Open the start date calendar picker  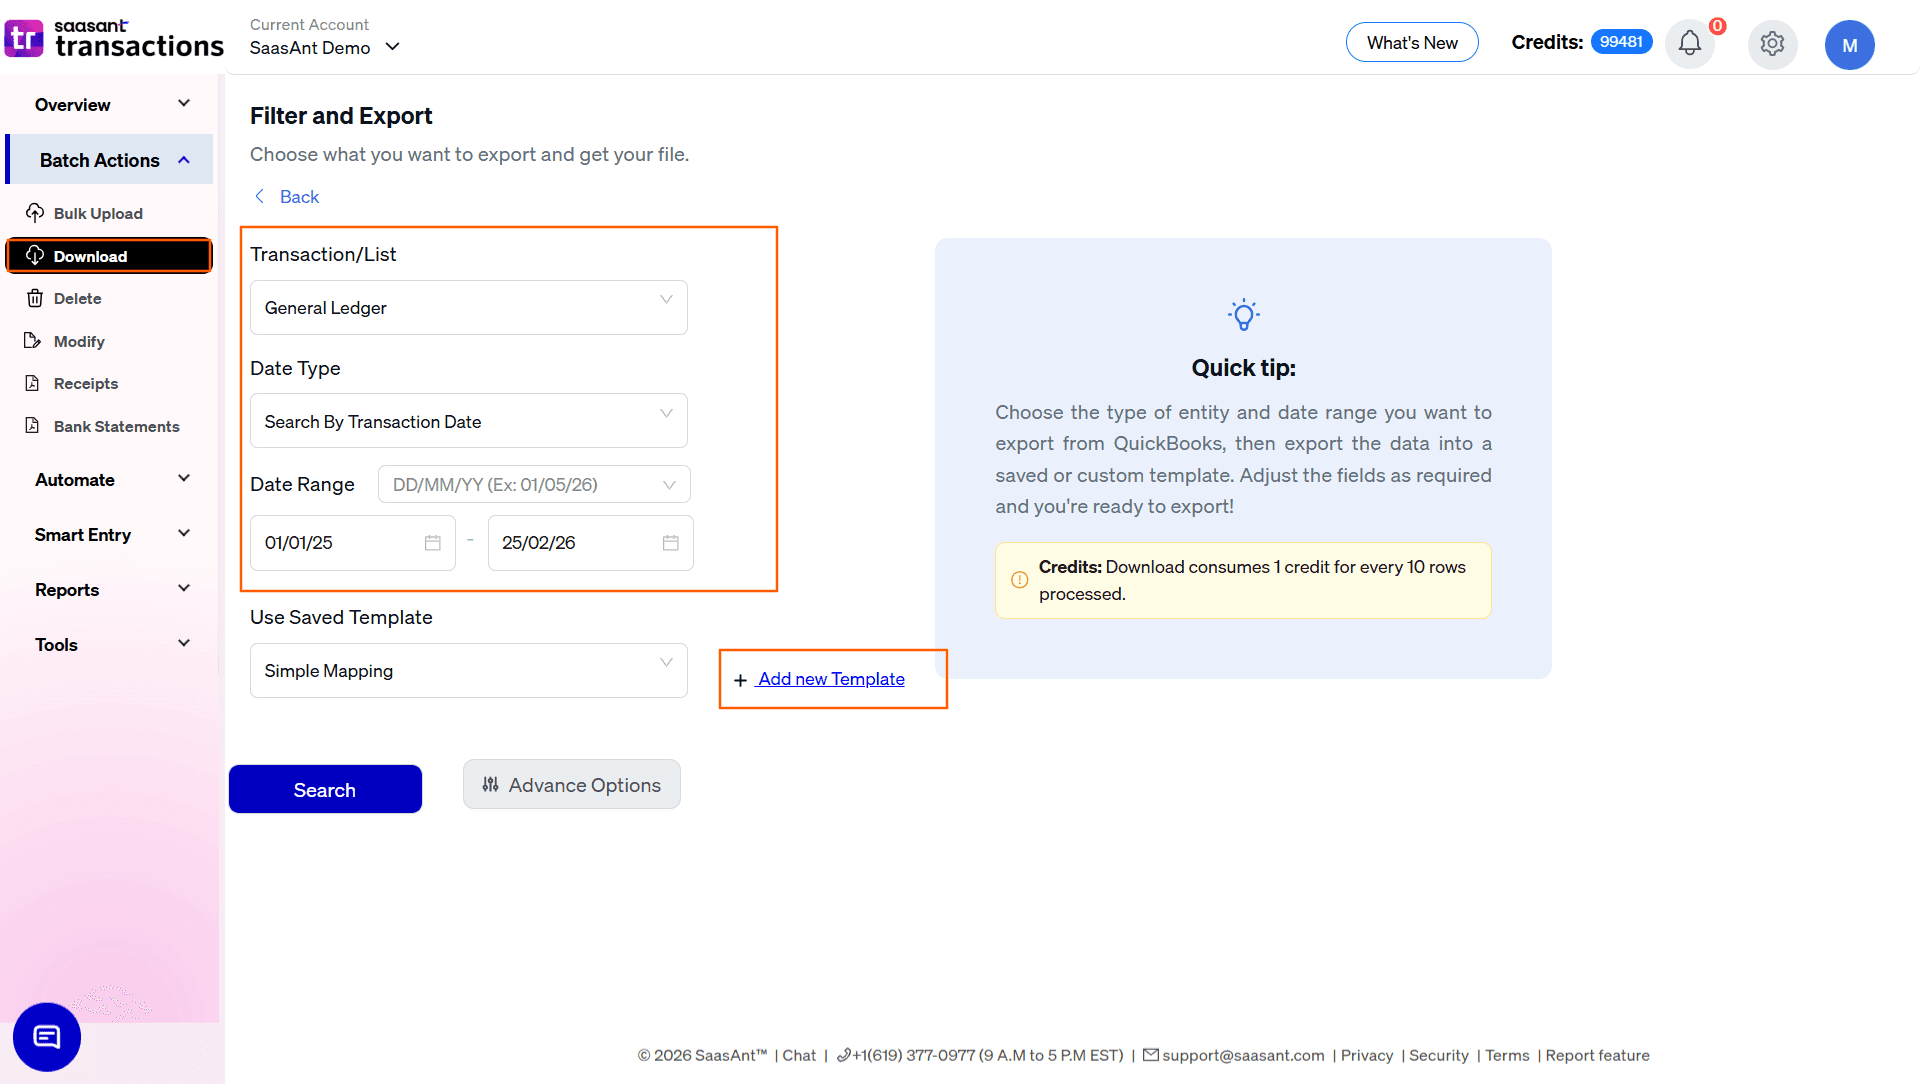[x=432, y=542]
